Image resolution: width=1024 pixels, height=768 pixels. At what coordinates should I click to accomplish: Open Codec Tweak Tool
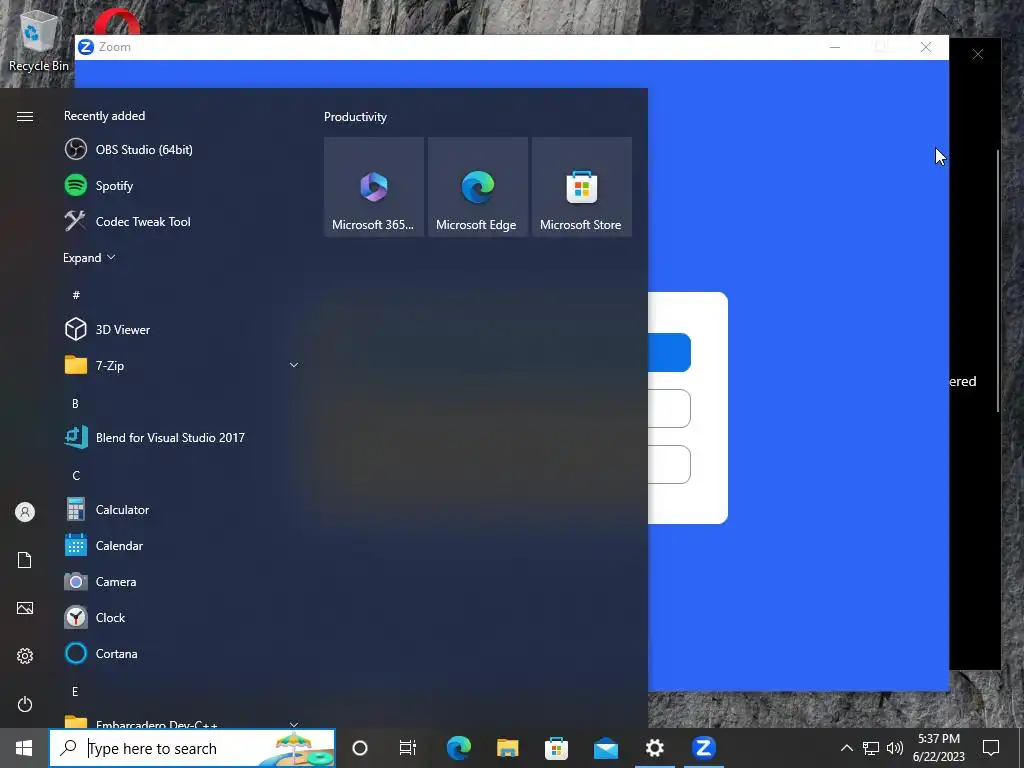tap(182, 221)
